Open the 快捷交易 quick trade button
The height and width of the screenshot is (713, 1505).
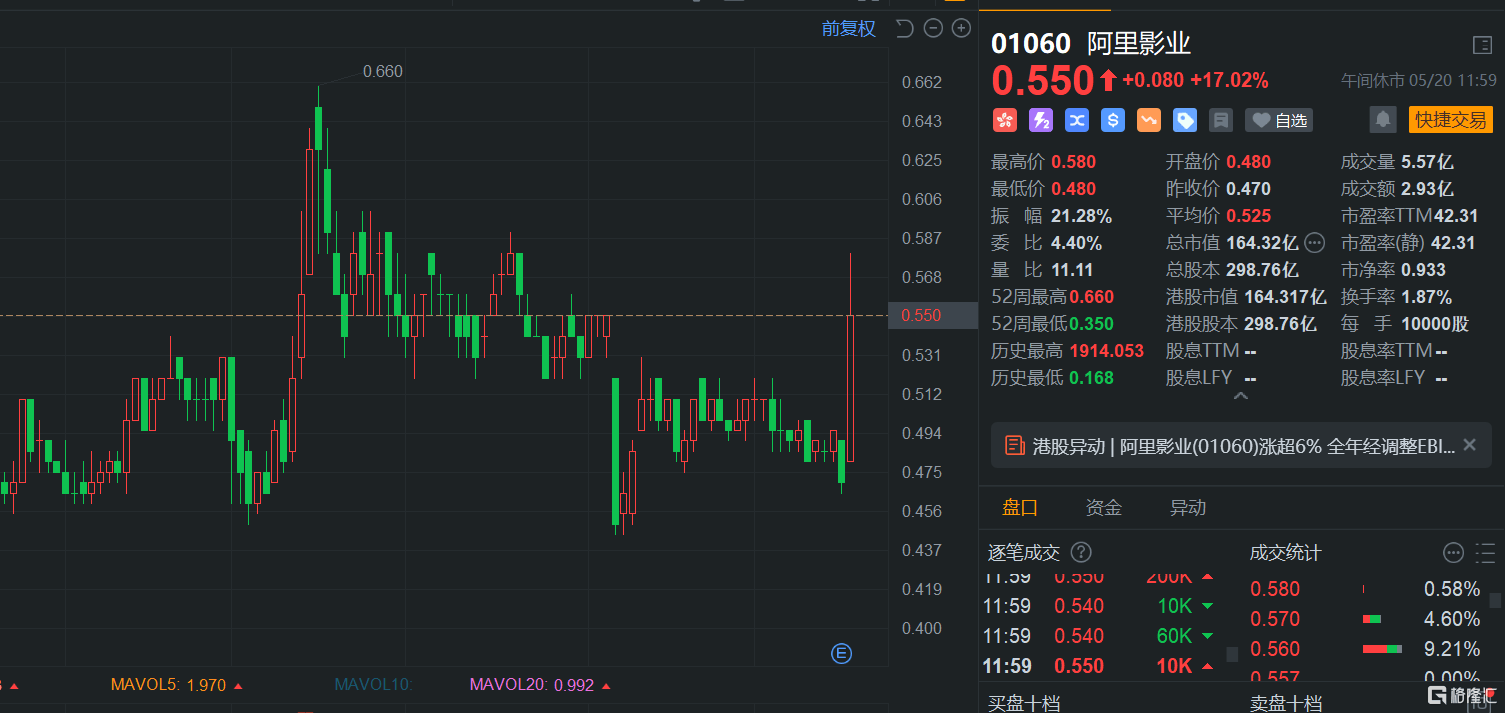[x=1450, y=120]
